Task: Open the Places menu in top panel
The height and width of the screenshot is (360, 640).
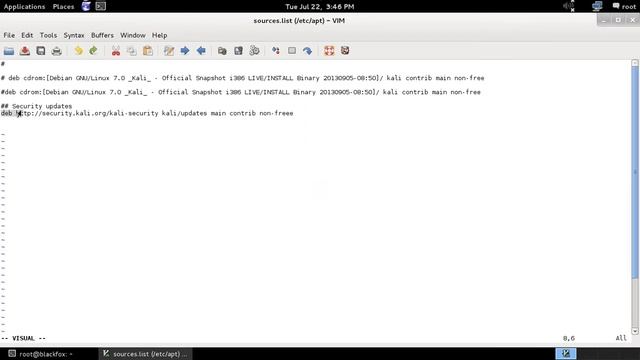Action: coord(63,7)
